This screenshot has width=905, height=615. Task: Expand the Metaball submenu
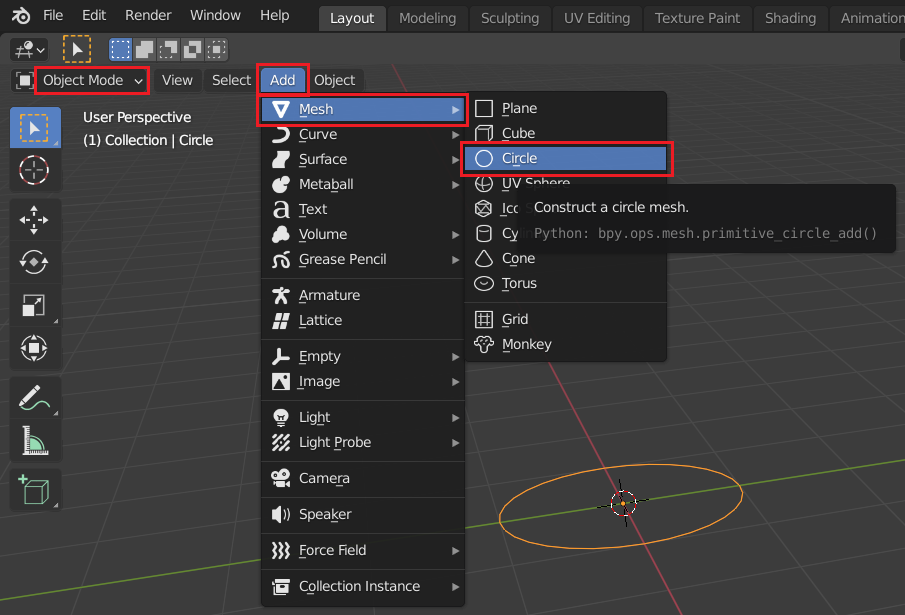362,184
